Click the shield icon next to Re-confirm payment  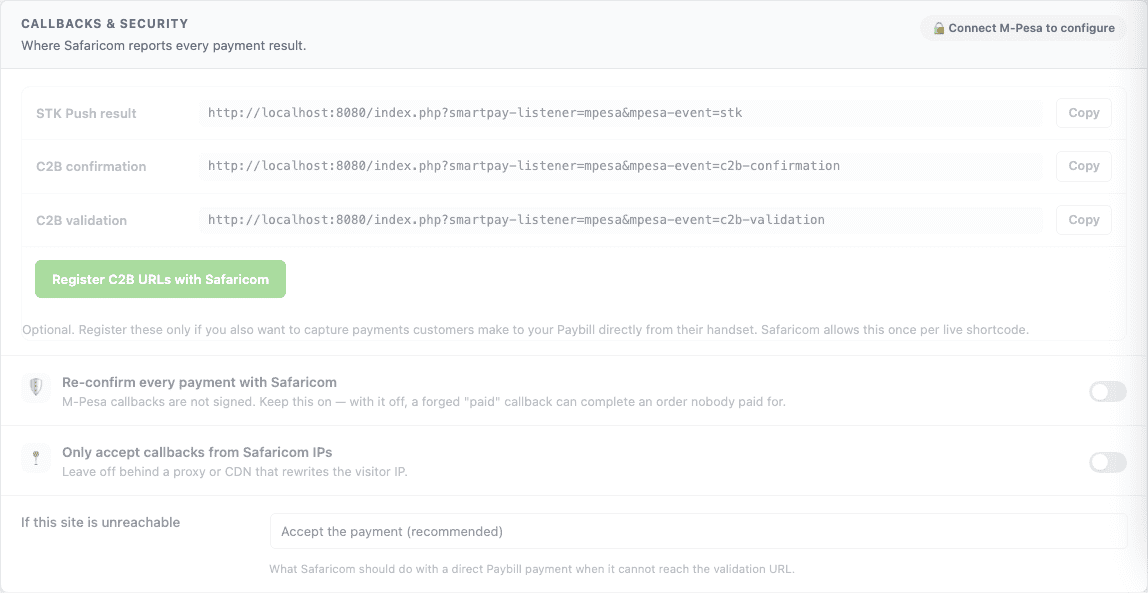tap(36, 387)
